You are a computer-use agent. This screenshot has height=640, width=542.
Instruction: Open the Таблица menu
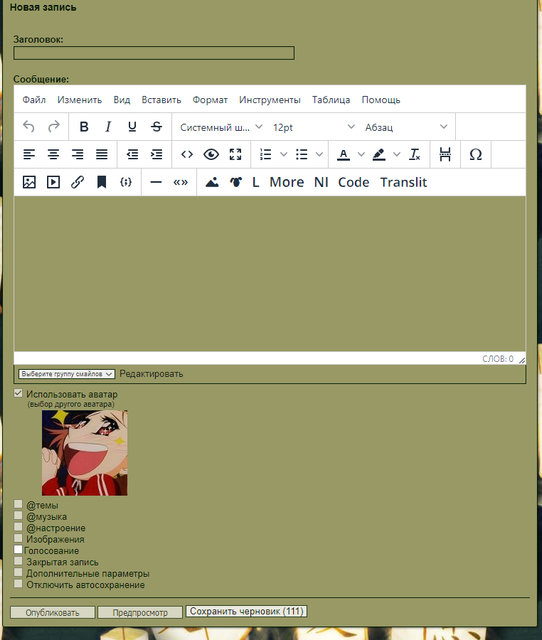331,100
